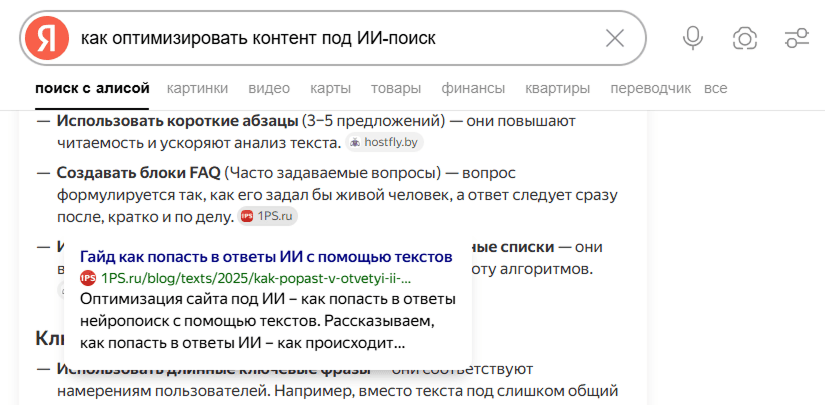The height and width of the screenshot is (405, 825).
Task: Open search settings sliders icon
Action: [x=796, y=38]
